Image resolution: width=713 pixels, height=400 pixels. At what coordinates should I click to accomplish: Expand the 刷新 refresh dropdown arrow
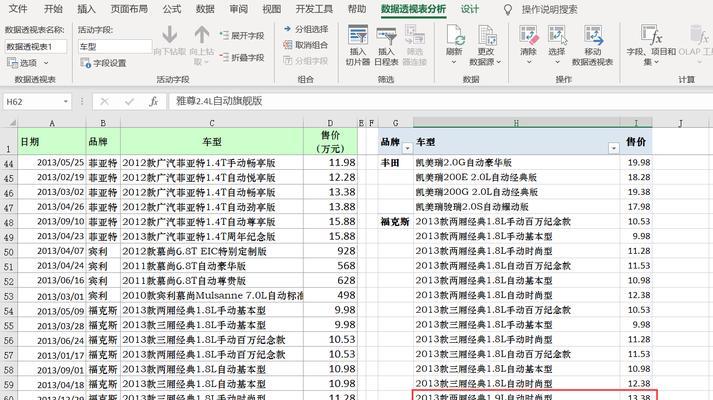click(454, 62)
